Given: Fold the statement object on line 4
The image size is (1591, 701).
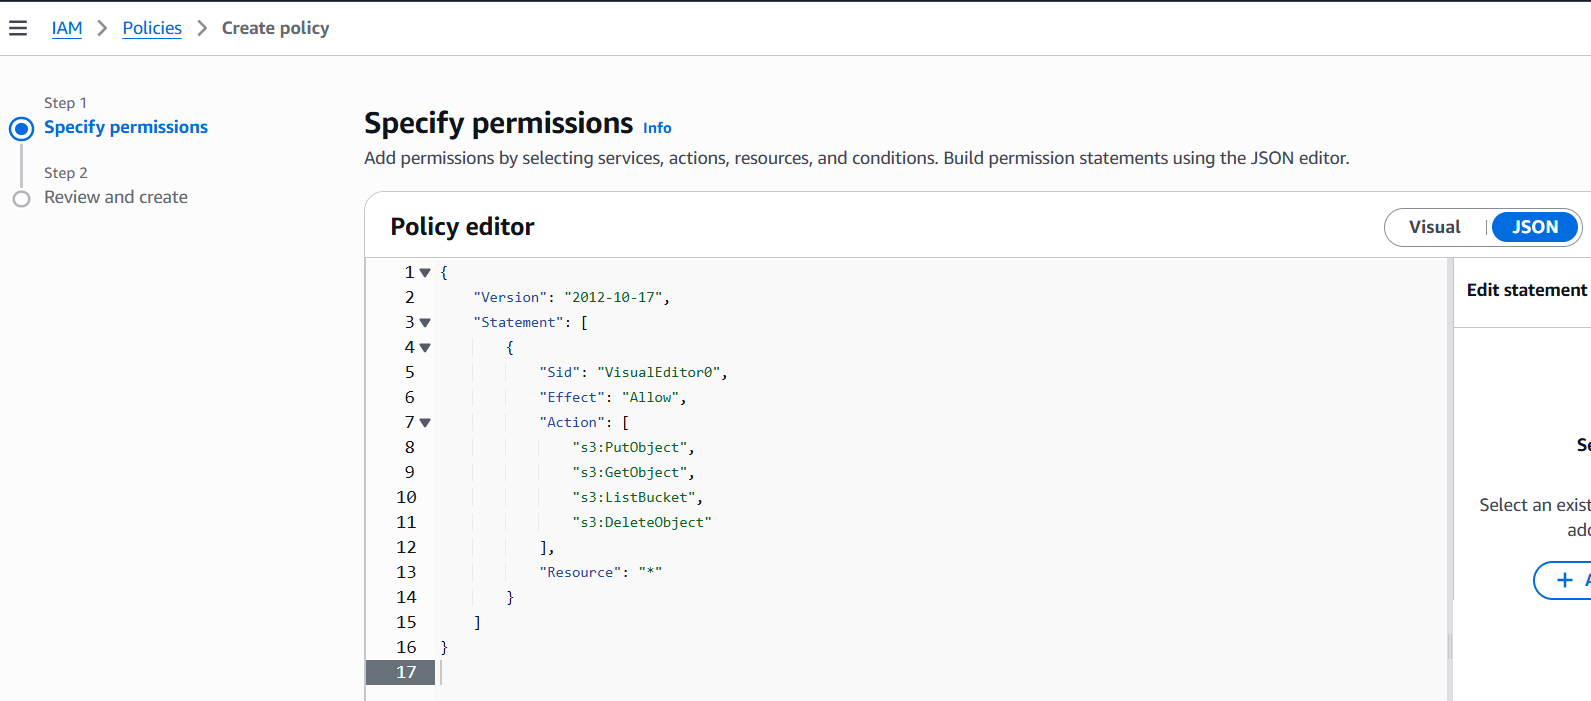Looking at the screenshot, I should click(x=425, y=348).
